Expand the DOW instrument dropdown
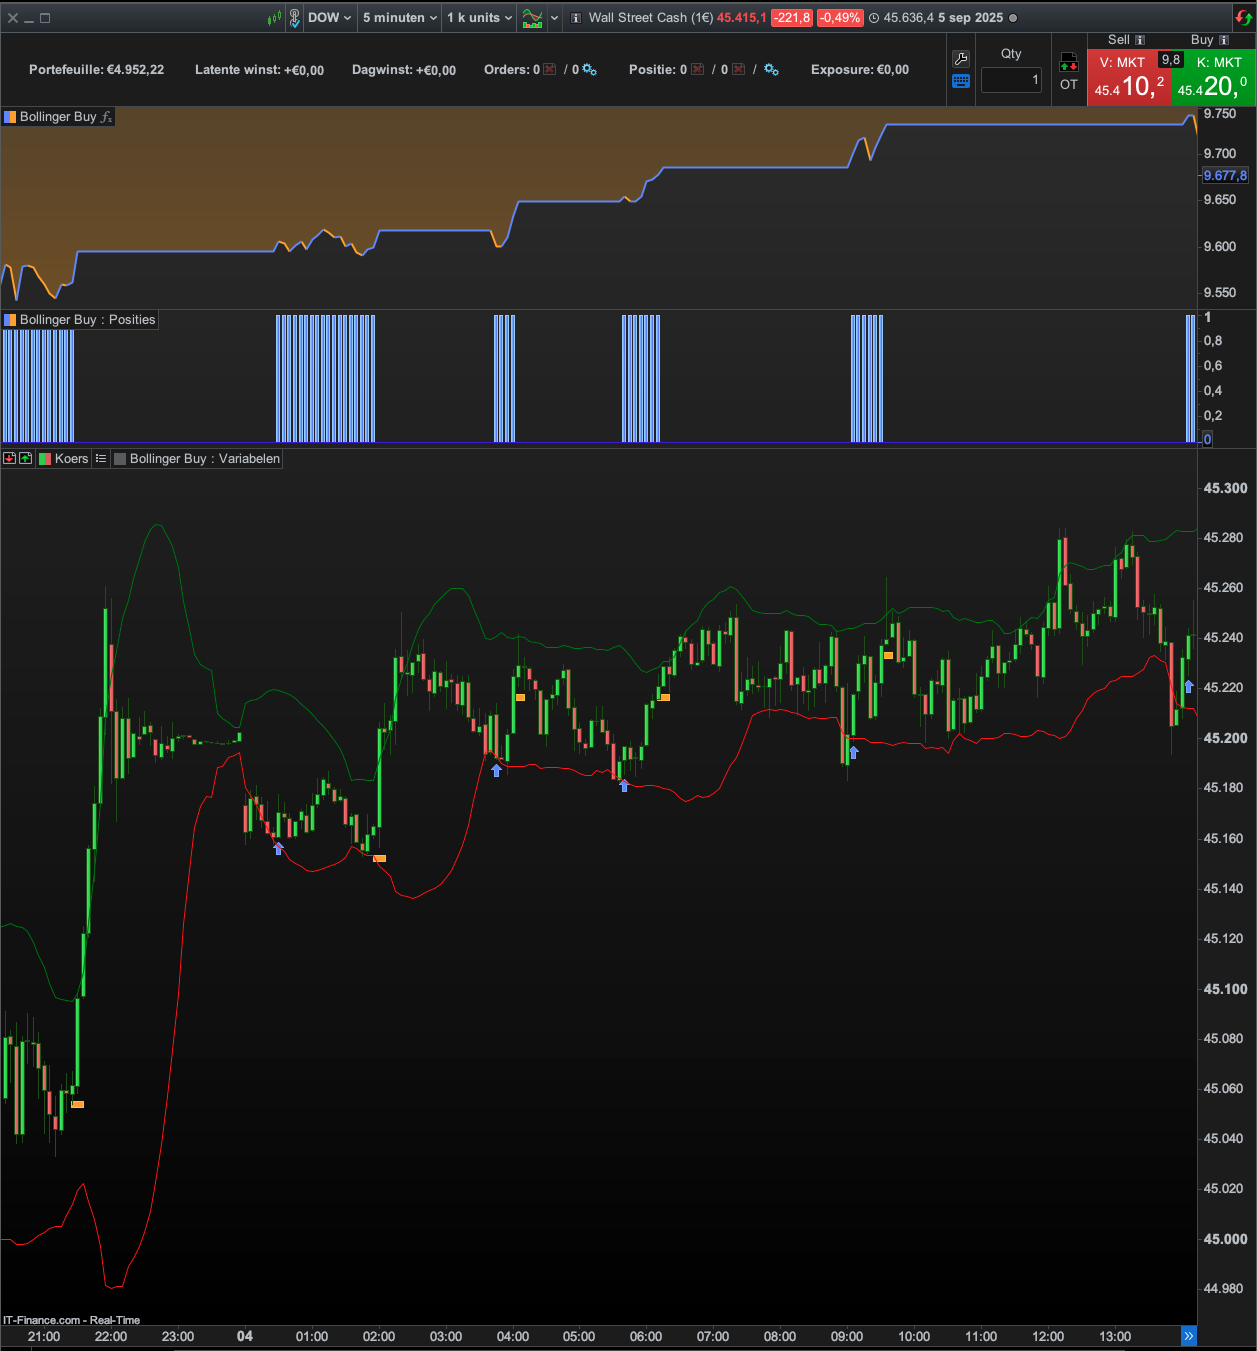 click(x=329, y=18)
